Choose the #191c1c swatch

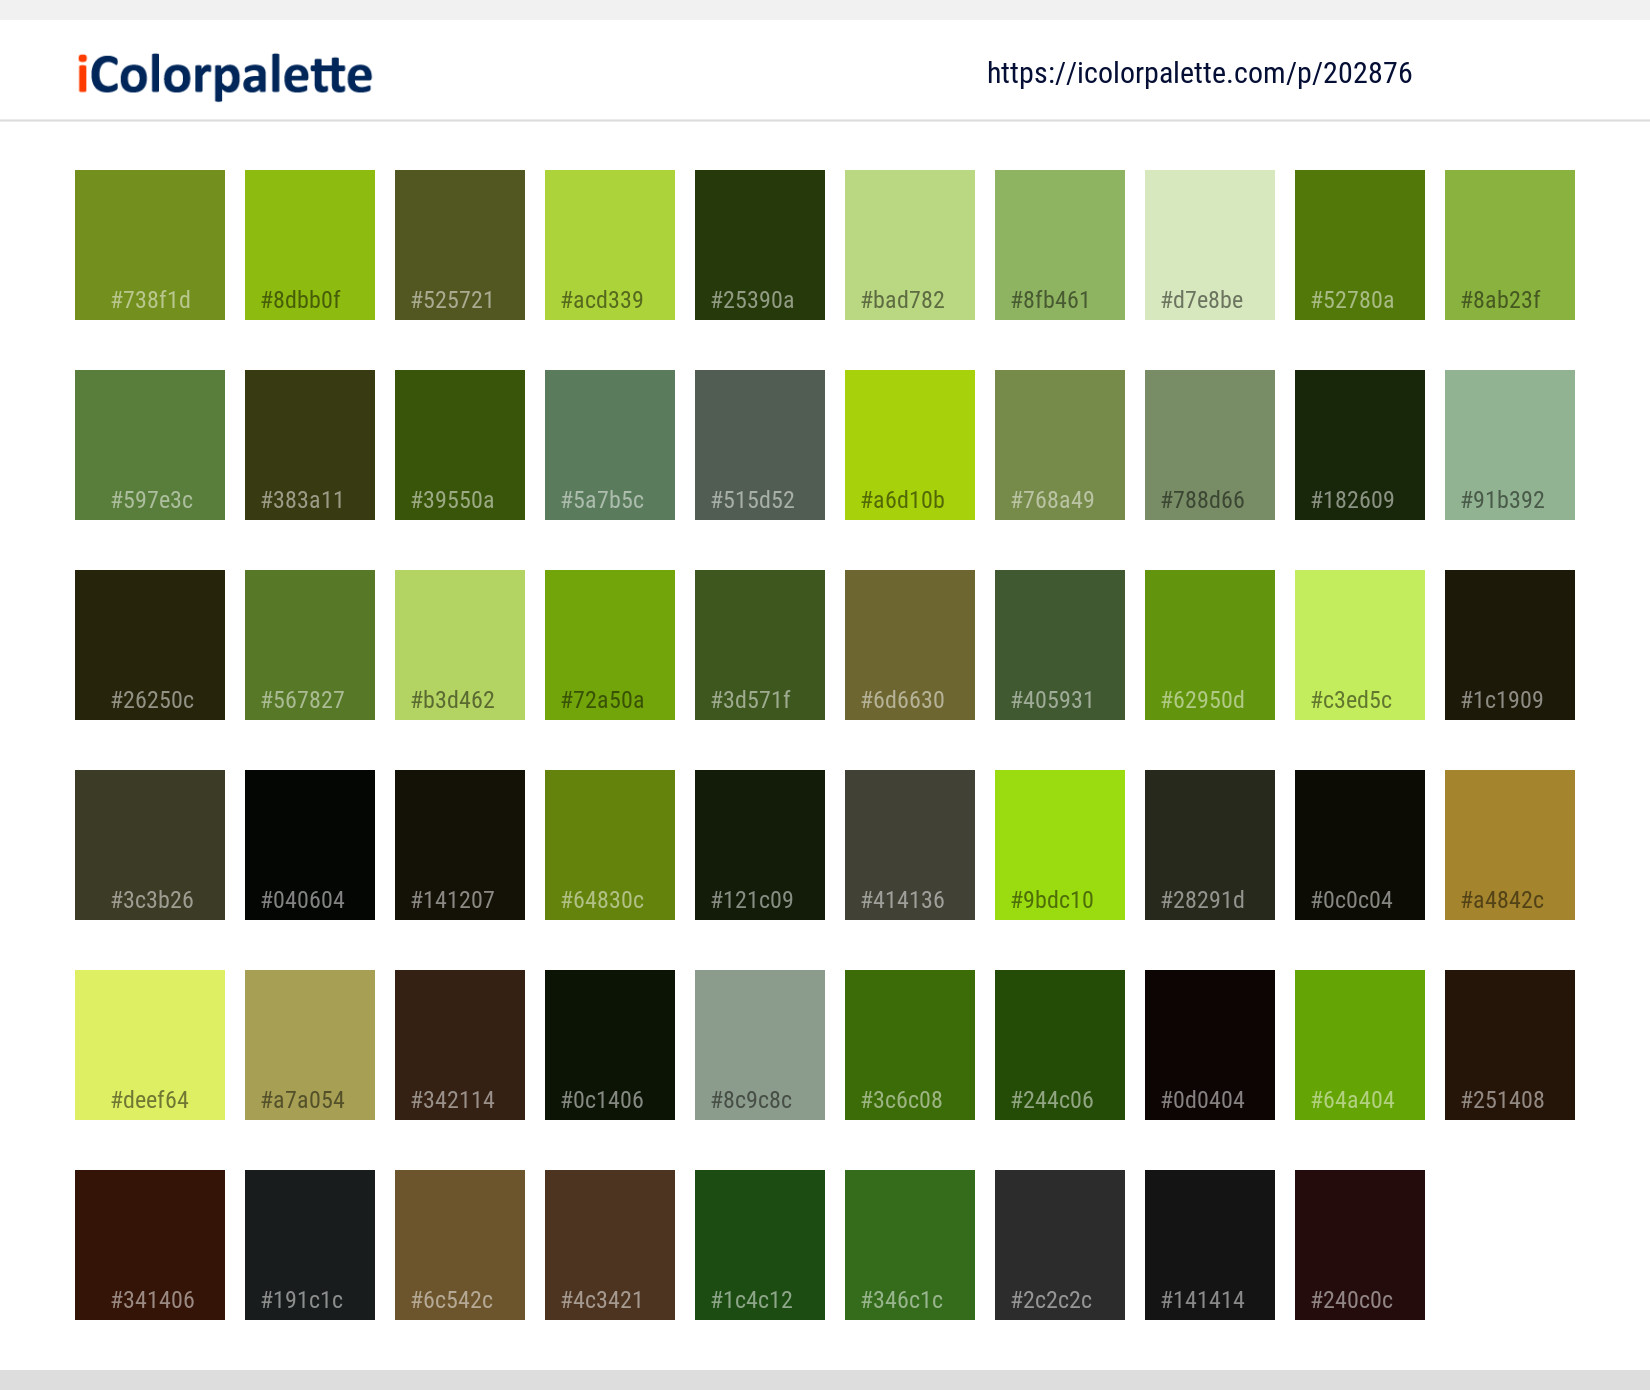coord(310,1245)
